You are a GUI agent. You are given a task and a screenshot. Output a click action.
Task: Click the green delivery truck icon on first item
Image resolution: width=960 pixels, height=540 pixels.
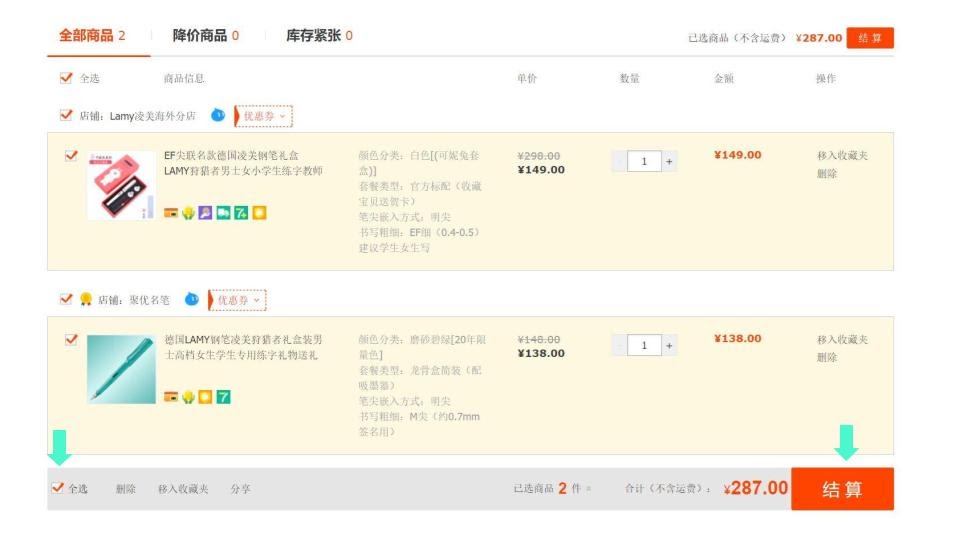click(x=223, y=213)
